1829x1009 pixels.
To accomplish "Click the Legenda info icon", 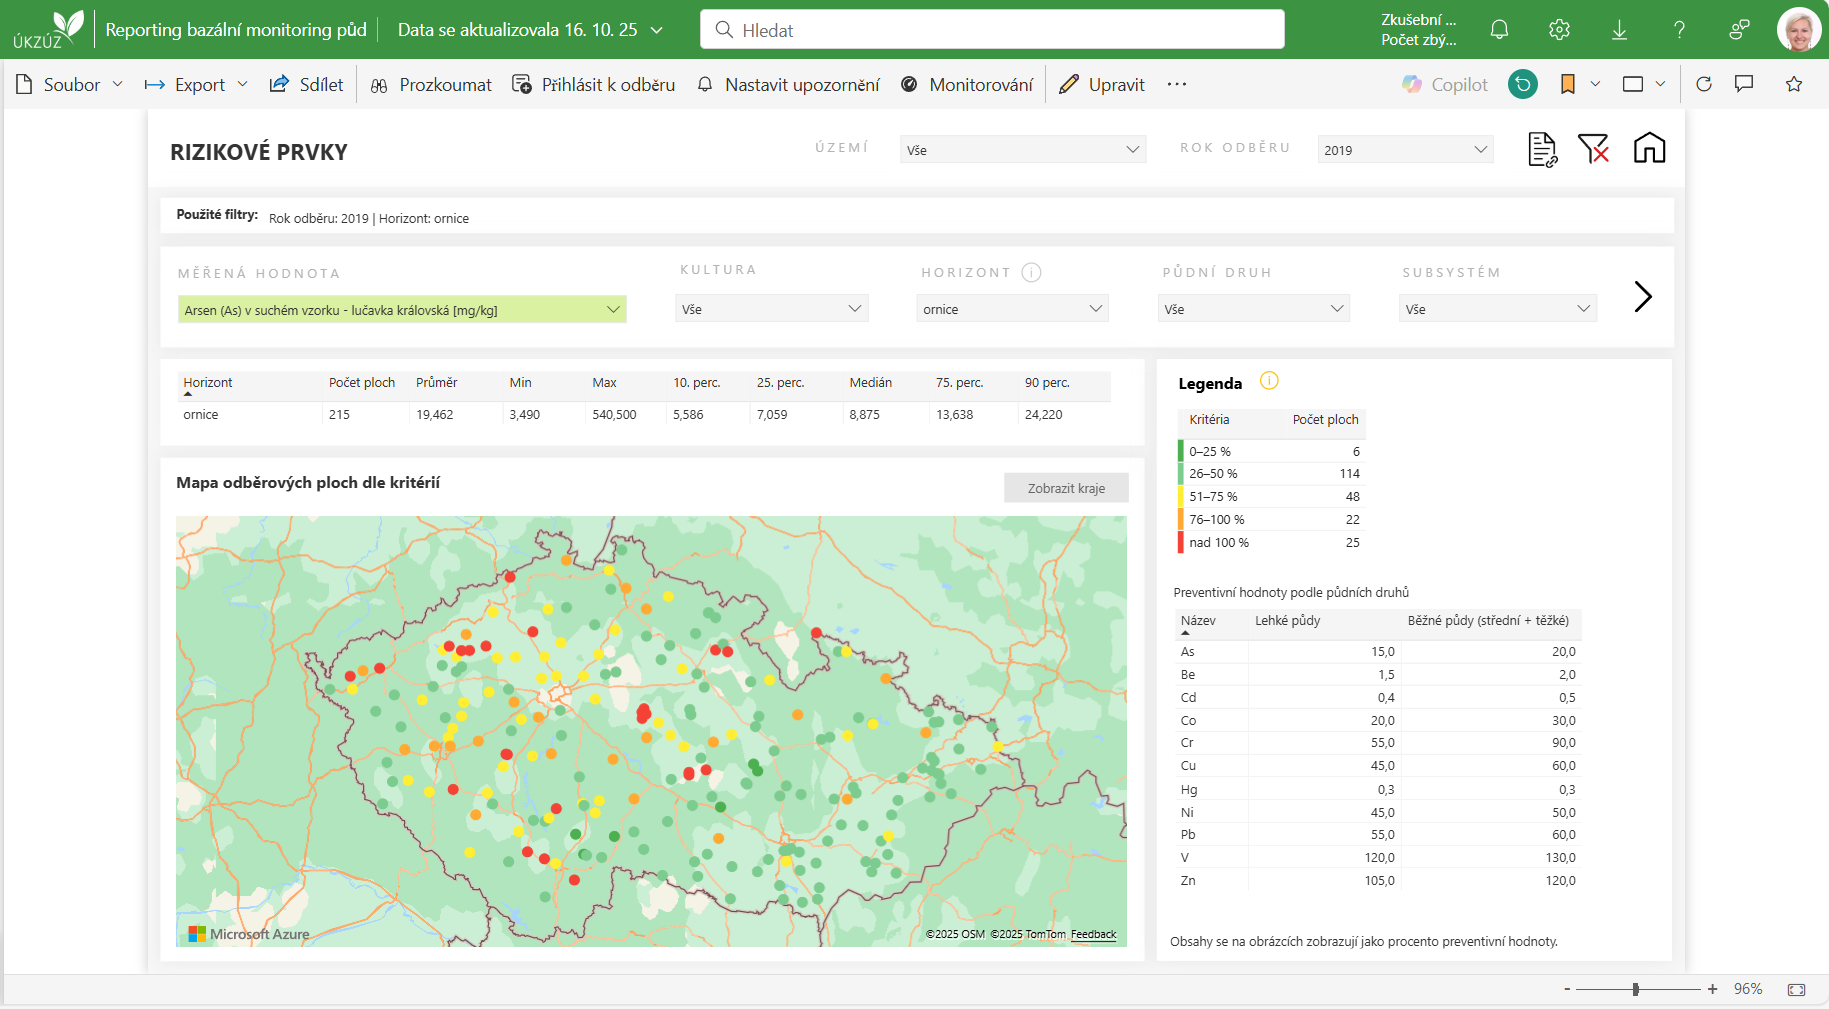I will 1269,381.
